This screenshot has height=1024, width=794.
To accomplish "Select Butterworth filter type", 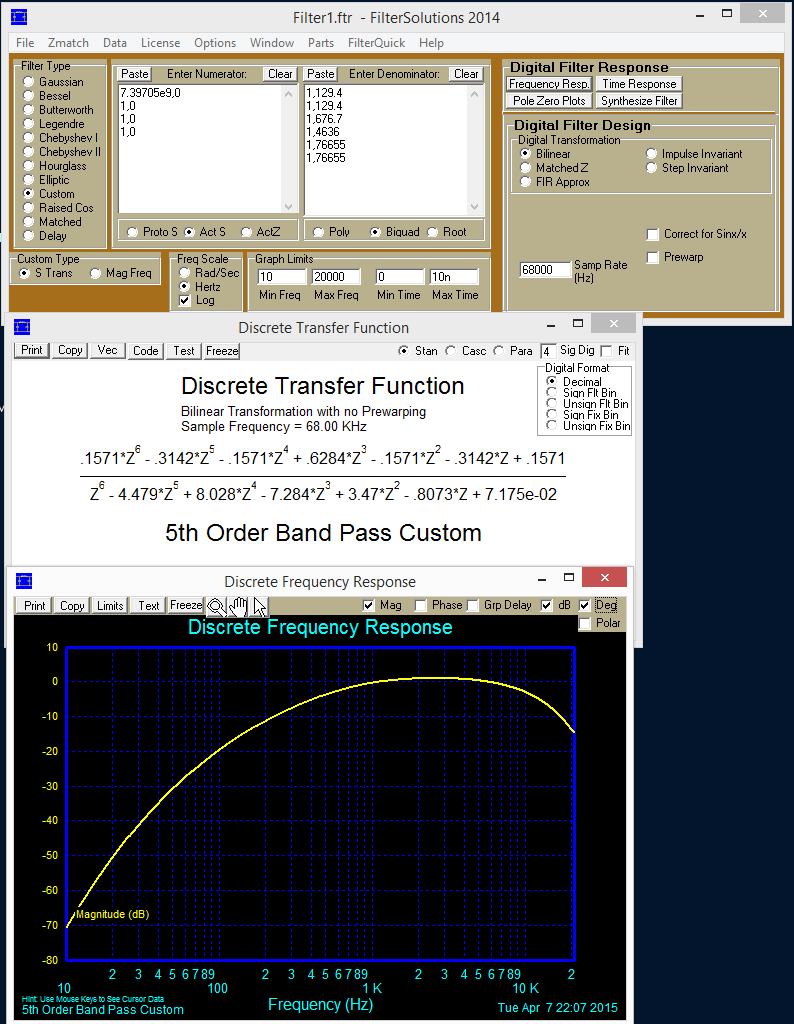I will (x=30, y=110).
